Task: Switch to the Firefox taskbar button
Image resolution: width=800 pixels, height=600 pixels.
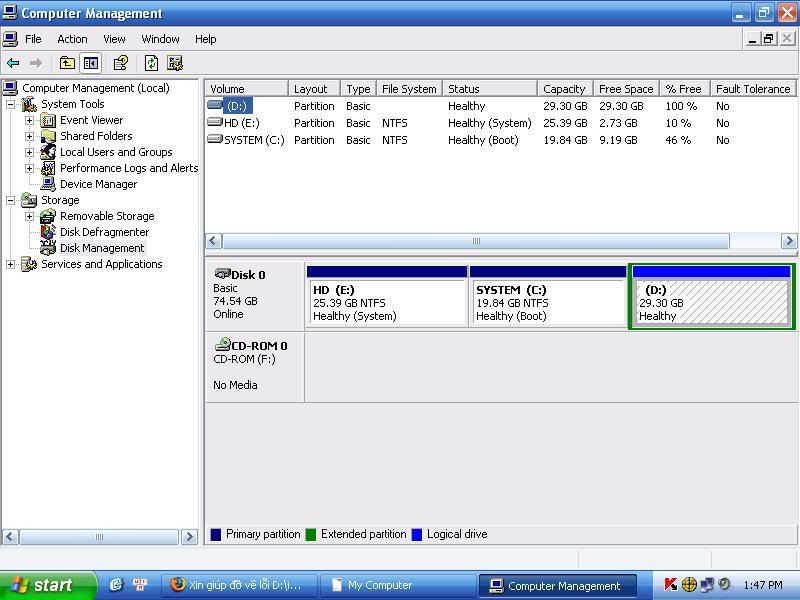Action: click(x=239, y=585)
